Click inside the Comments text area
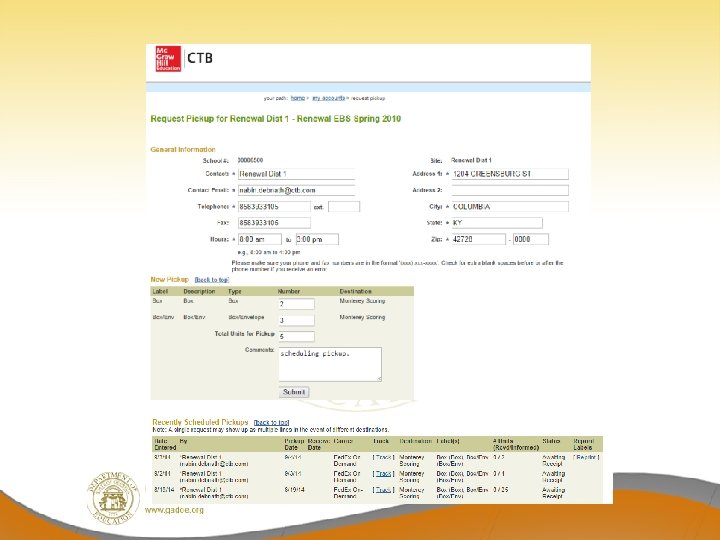 coord(330,364)
